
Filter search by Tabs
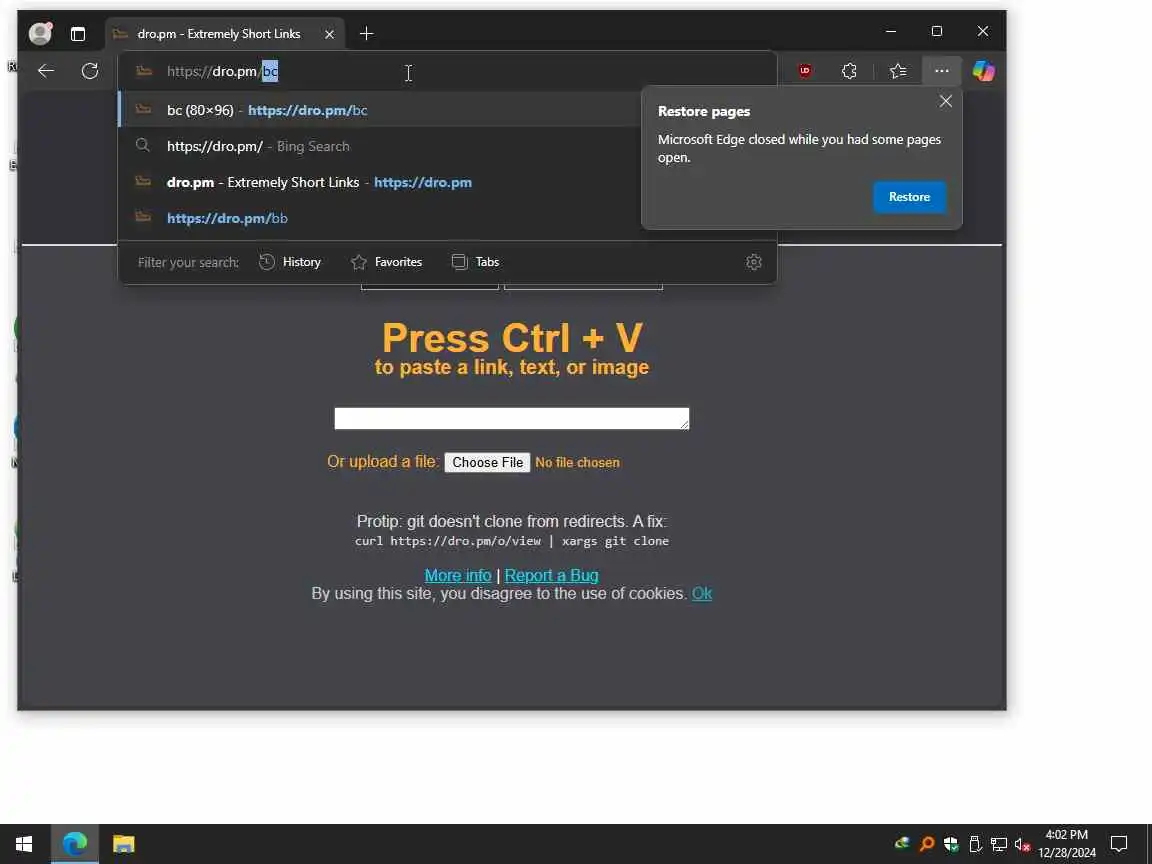tap(475, 262)
